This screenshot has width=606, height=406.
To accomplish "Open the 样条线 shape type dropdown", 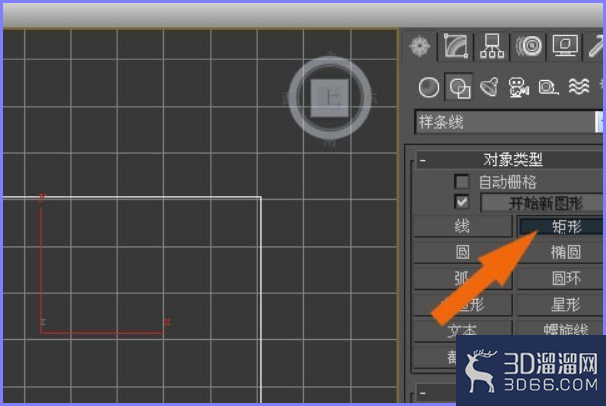I will click(x=509, y=122).
